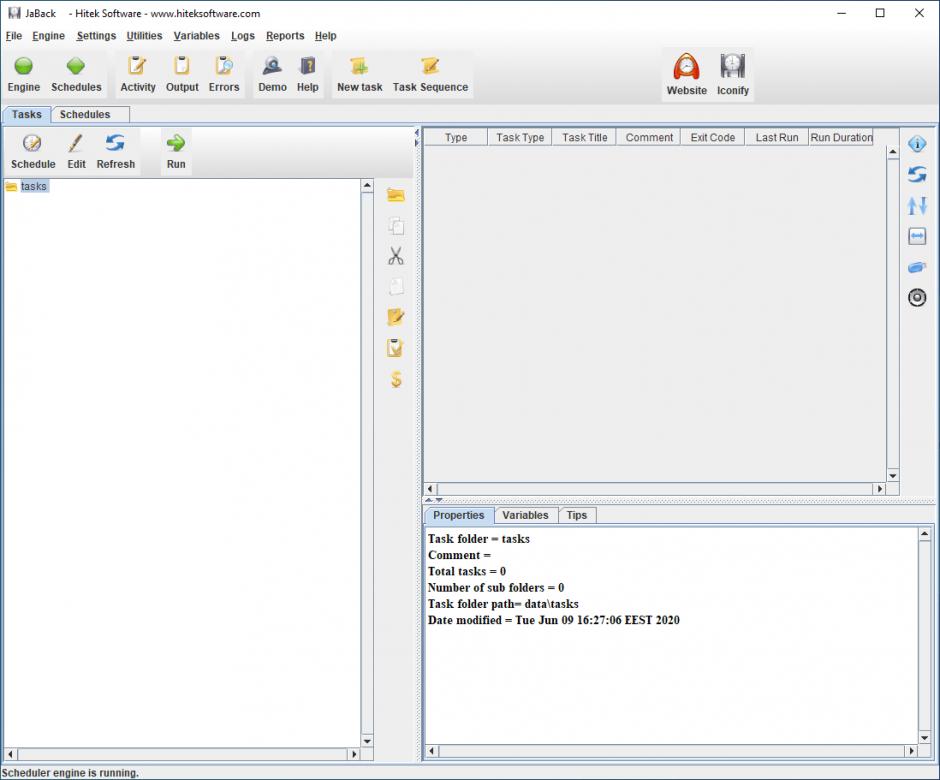This screenshot has height=780, width=940.
Task: Sort by Comment column header
Action: pyautogui.click(x=649, y=137)
